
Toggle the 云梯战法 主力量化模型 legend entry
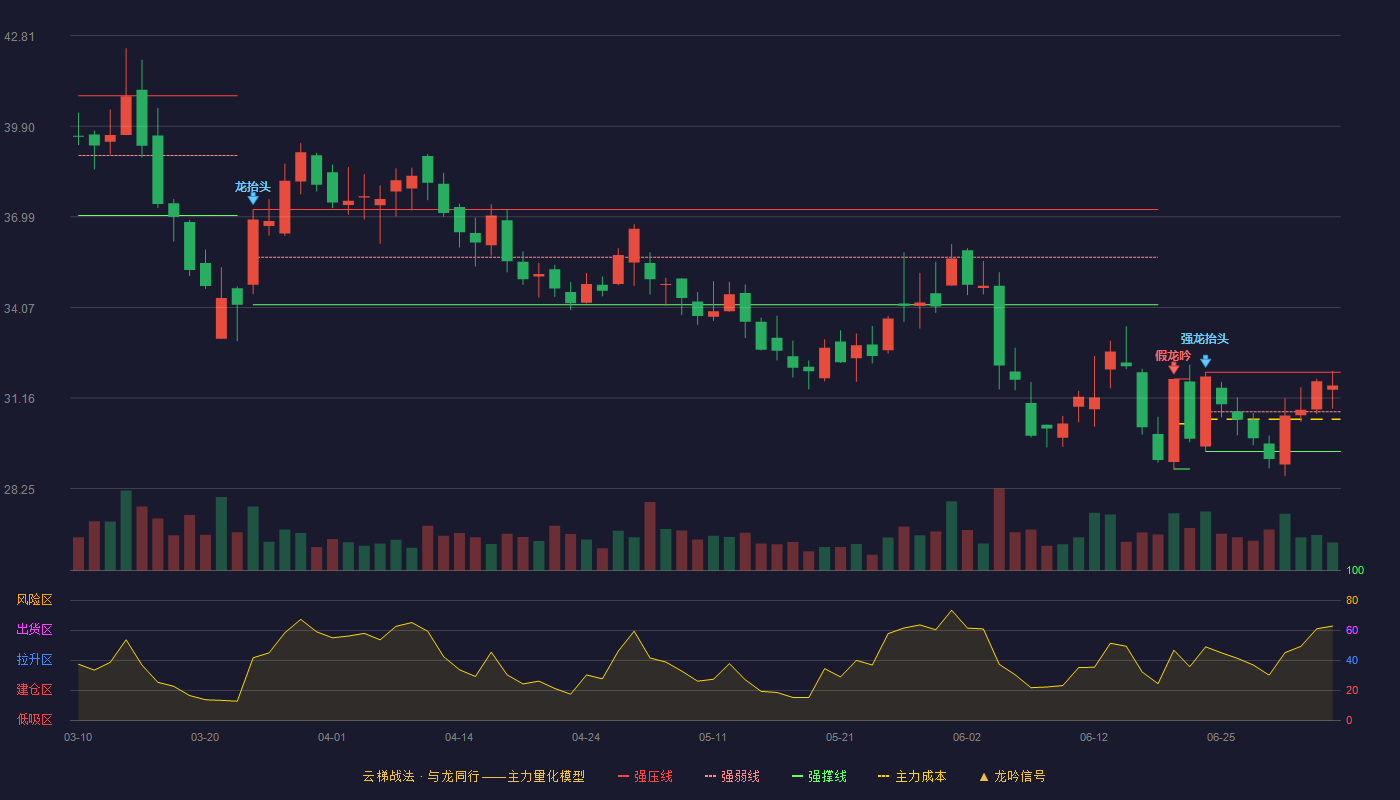473,776
